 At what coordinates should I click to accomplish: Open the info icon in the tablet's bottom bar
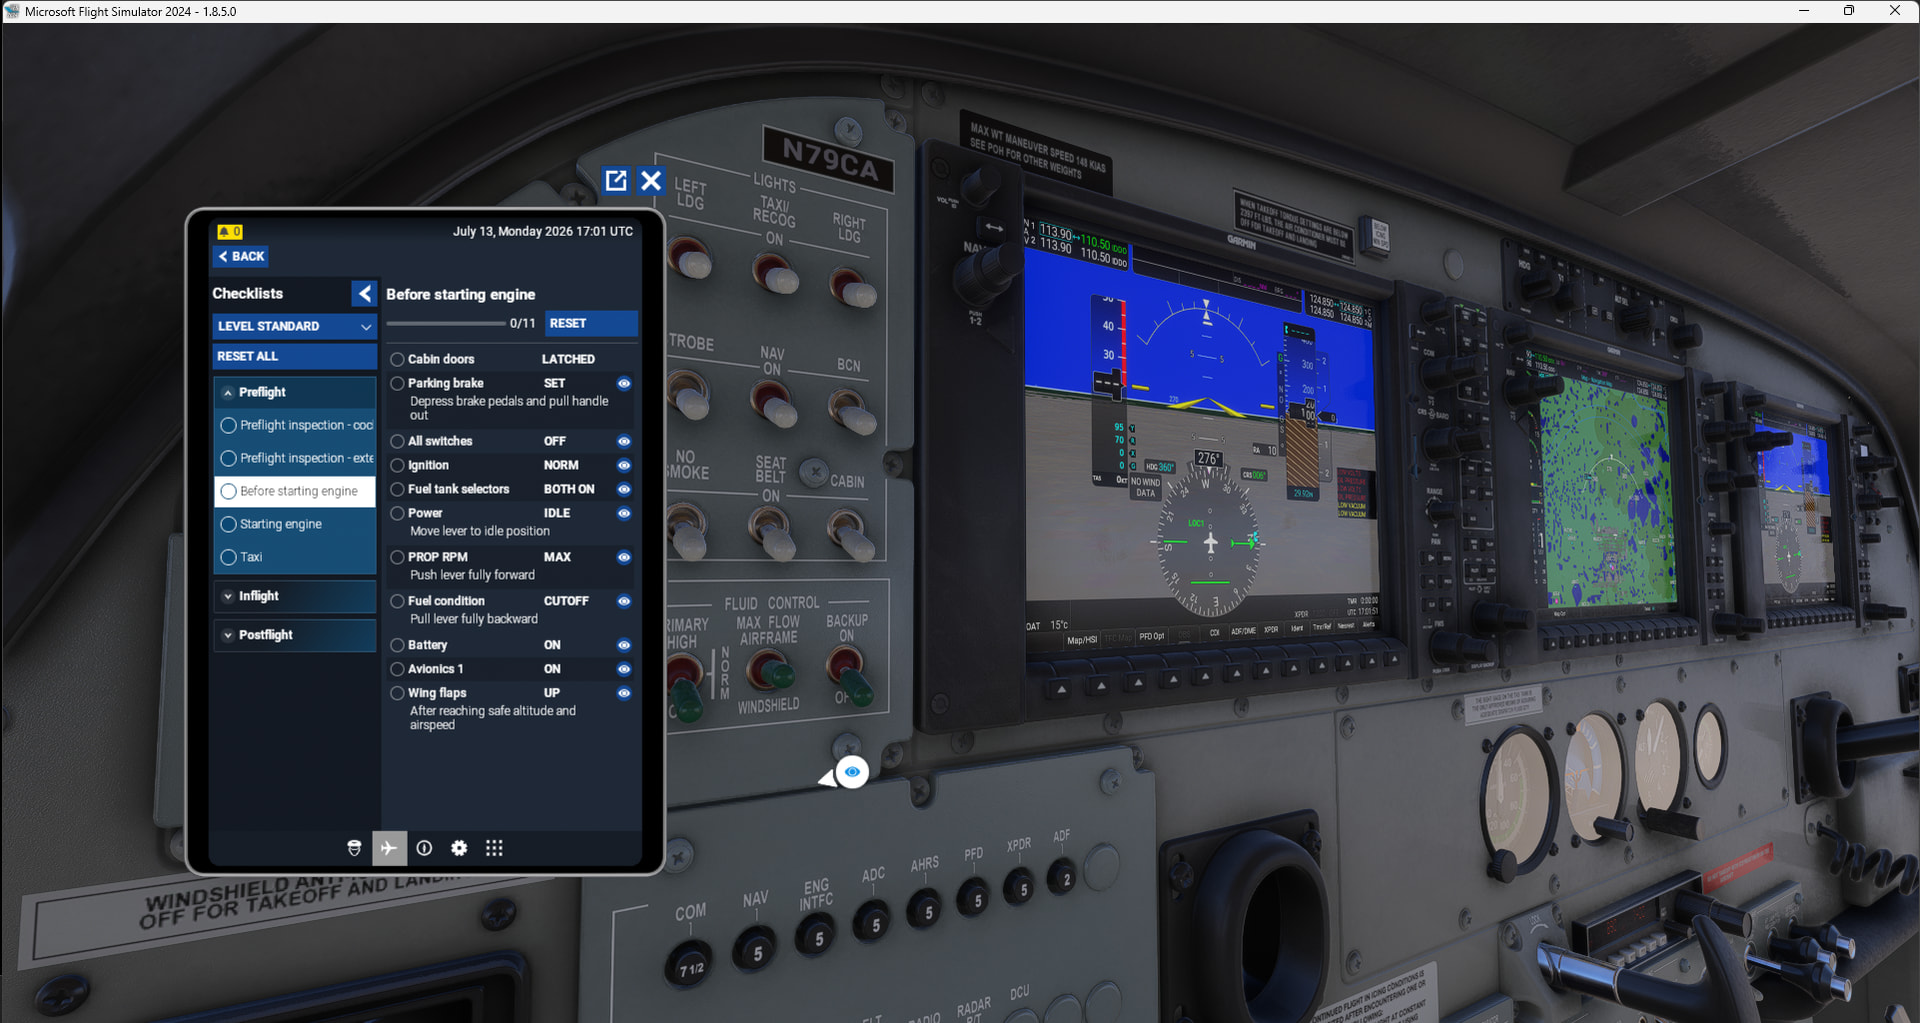424,848
